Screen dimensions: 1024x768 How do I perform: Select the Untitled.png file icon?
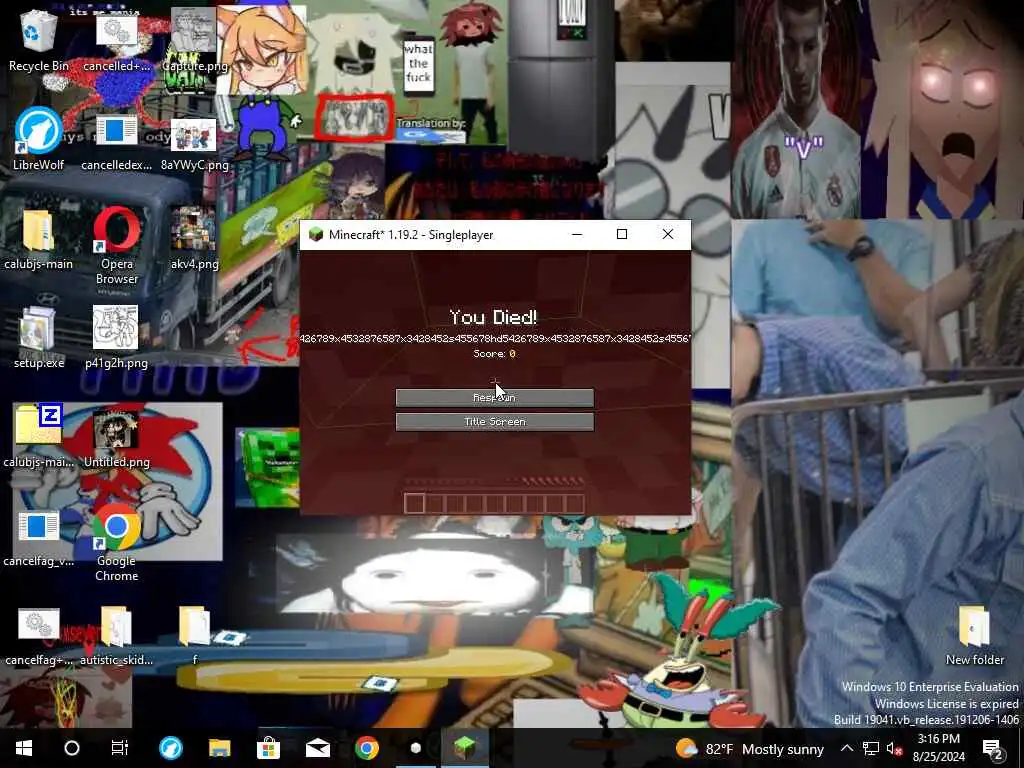pyautogui.click(x=116, y=436)
